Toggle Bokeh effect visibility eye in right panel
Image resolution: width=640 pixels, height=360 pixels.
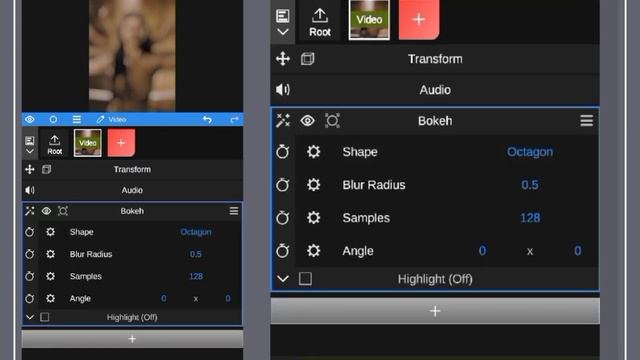point(307,121)
